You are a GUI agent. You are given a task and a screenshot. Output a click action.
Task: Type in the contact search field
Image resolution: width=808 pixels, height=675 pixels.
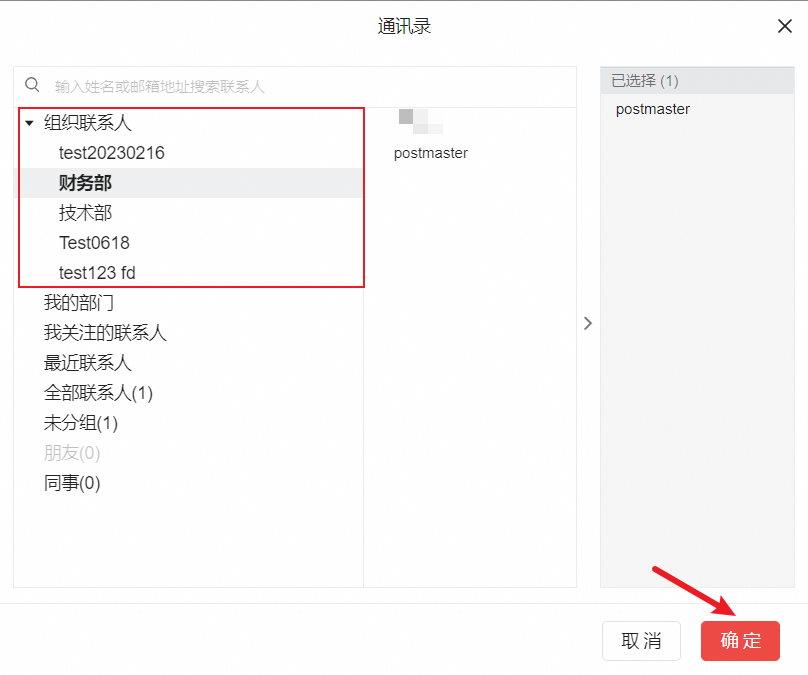click(x=300, y=87)
